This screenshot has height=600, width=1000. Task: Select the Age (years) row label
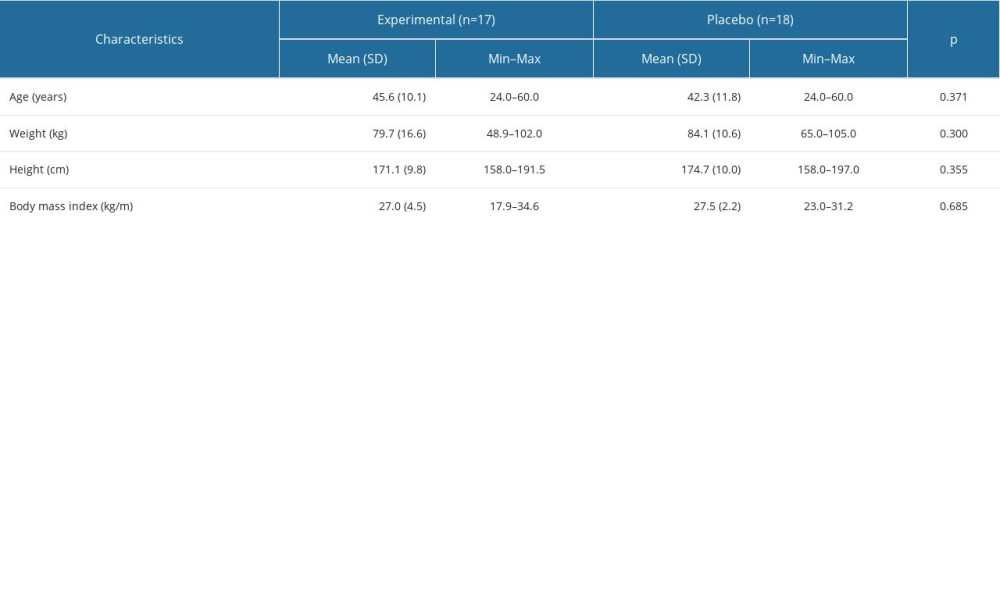38,98
